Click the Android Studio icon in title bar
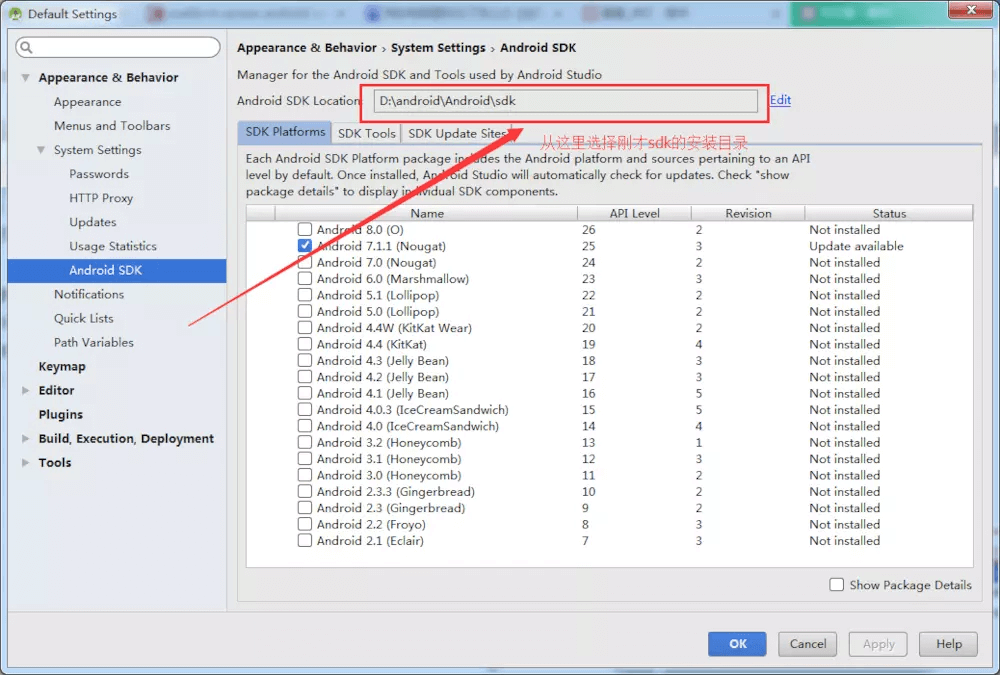The image size is (1000, 675). coord(15,13)
